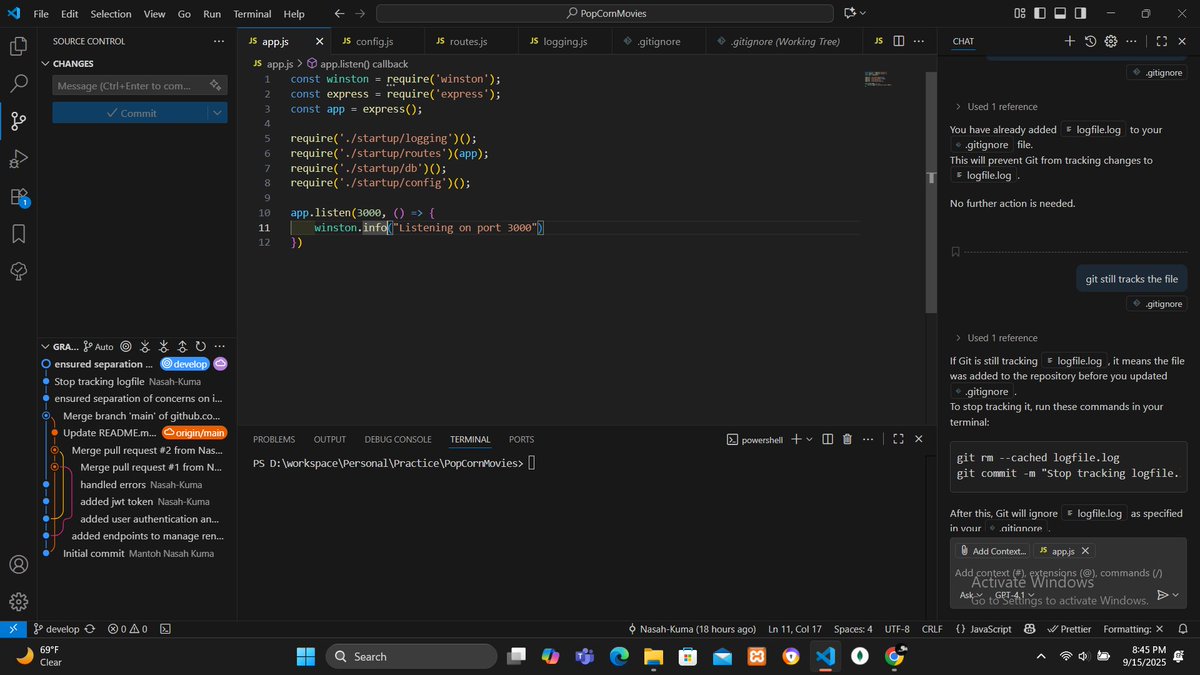
Task: Open the Extensions view
Action: click(18, 197)
